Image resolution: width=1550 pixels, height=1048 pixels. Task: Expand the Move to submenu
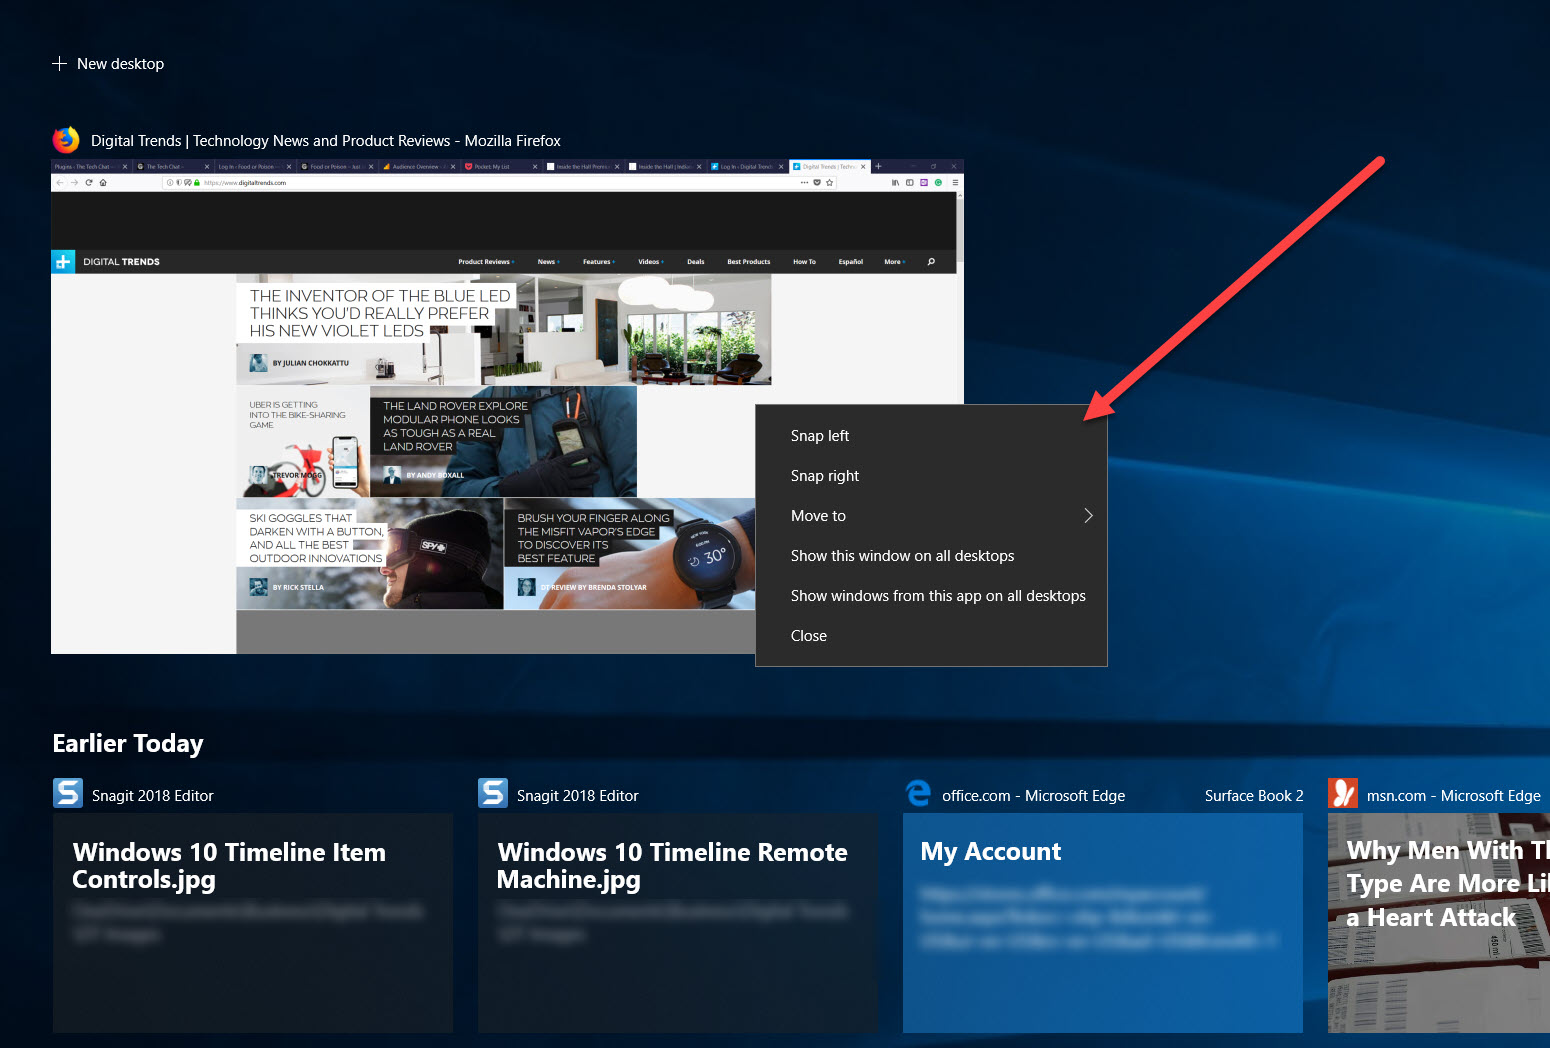[x=931, y=516]
